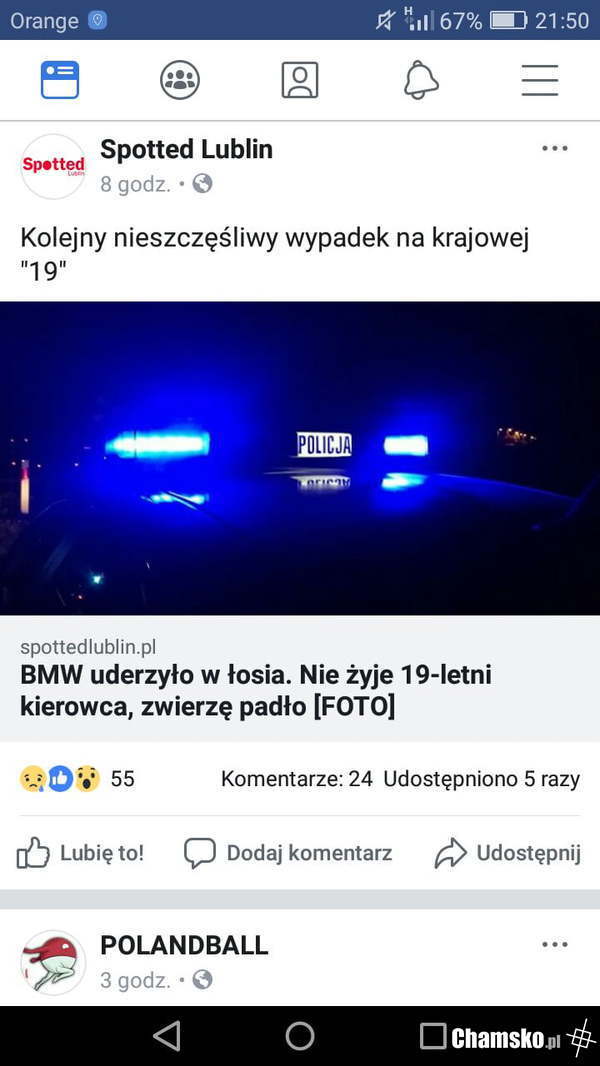Viewport: 600px width, 1066px height.
Task: Tap Dodaj komentarz button
Action: 287,853
